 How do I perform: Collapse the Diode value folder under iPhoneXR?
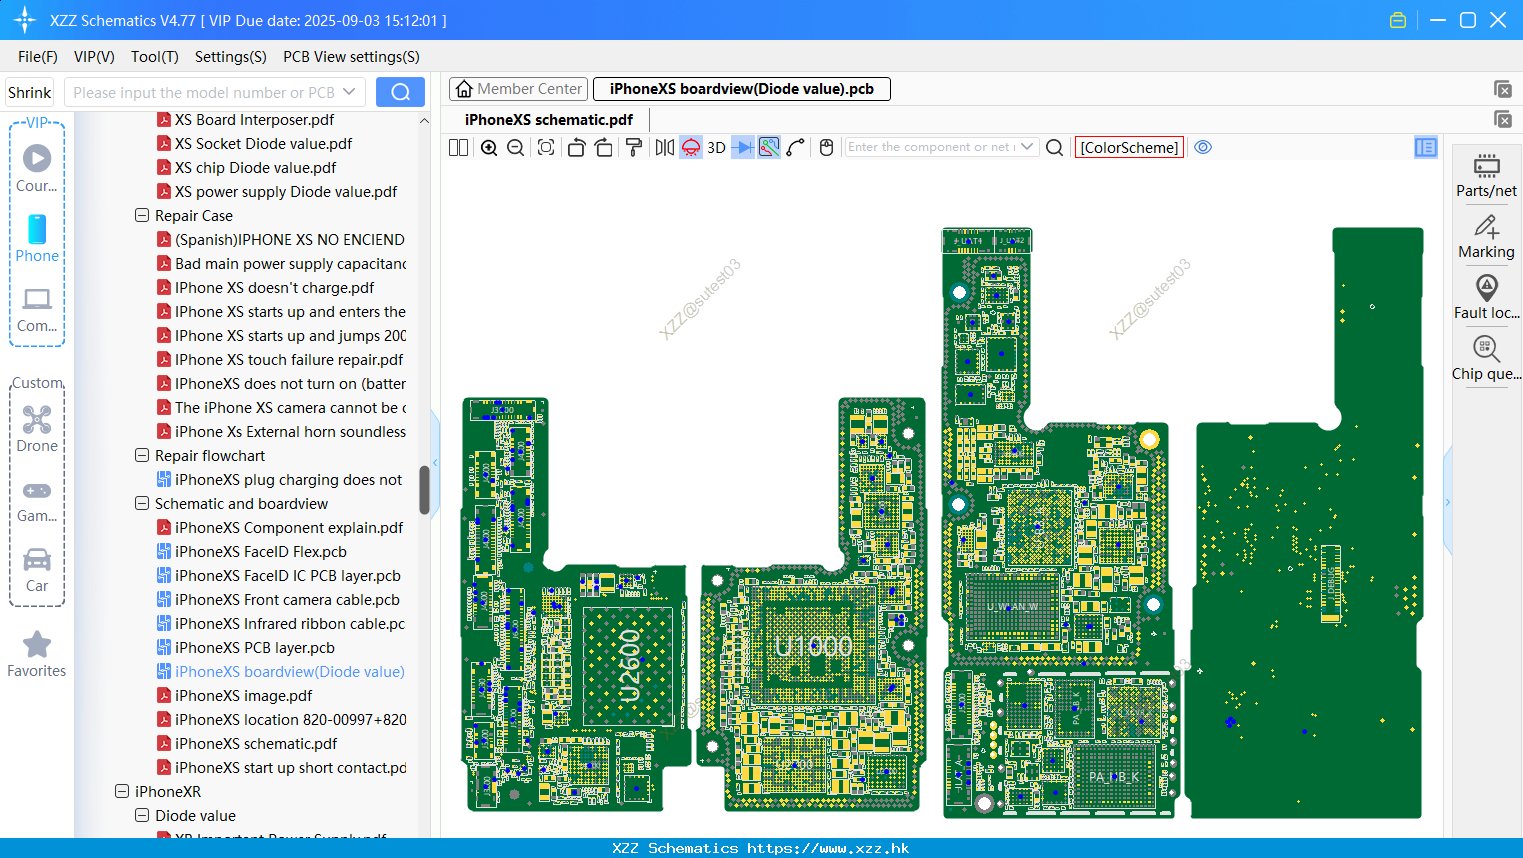(x=142, y=815)
